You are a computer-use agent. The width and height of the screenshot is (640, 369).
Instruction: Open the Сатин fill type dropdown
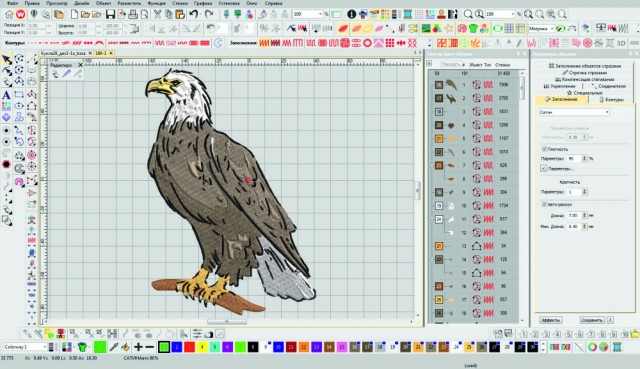coord(573,112)
